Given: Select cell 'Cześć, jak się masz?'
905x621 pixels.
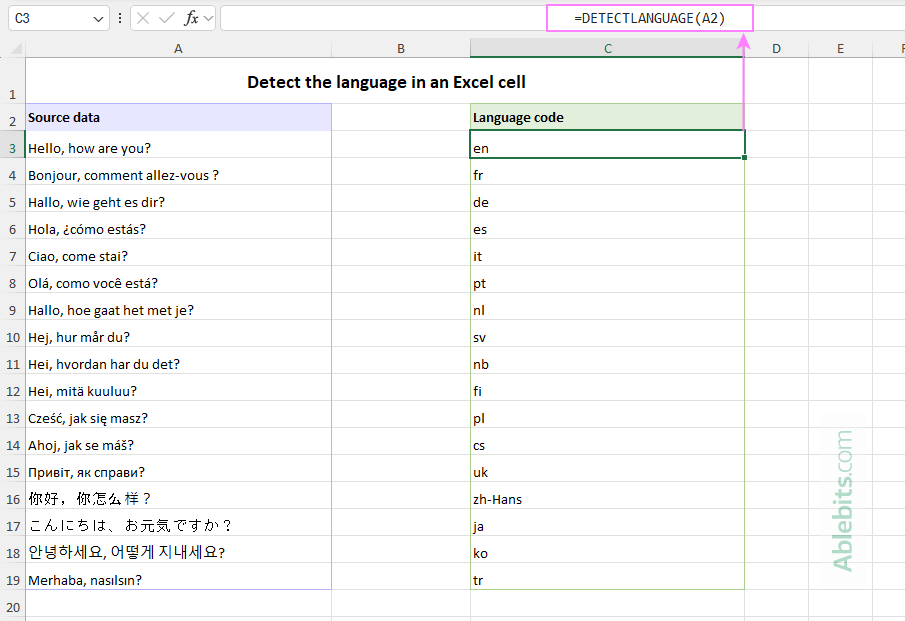Looking at the screenshot, I should [x=178, y=414].
